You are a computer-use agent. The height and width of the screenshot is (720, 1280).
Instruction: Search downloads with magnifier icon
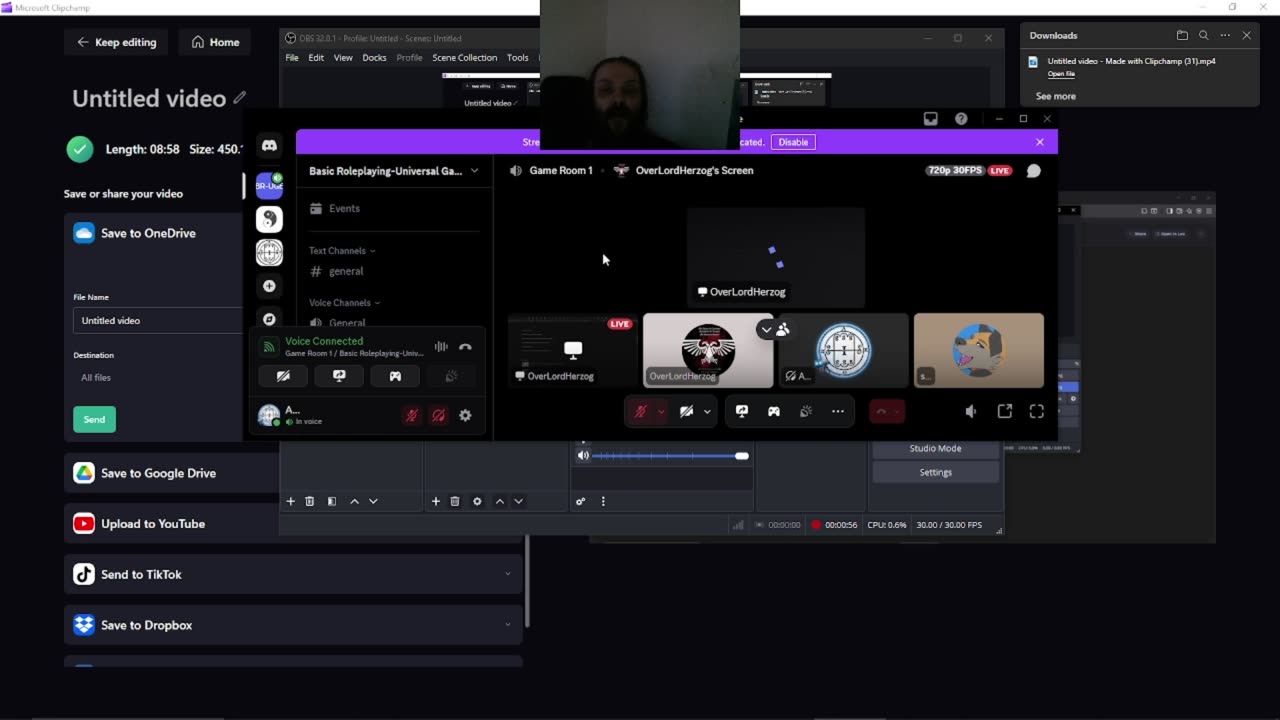[x=1204, y=35]
